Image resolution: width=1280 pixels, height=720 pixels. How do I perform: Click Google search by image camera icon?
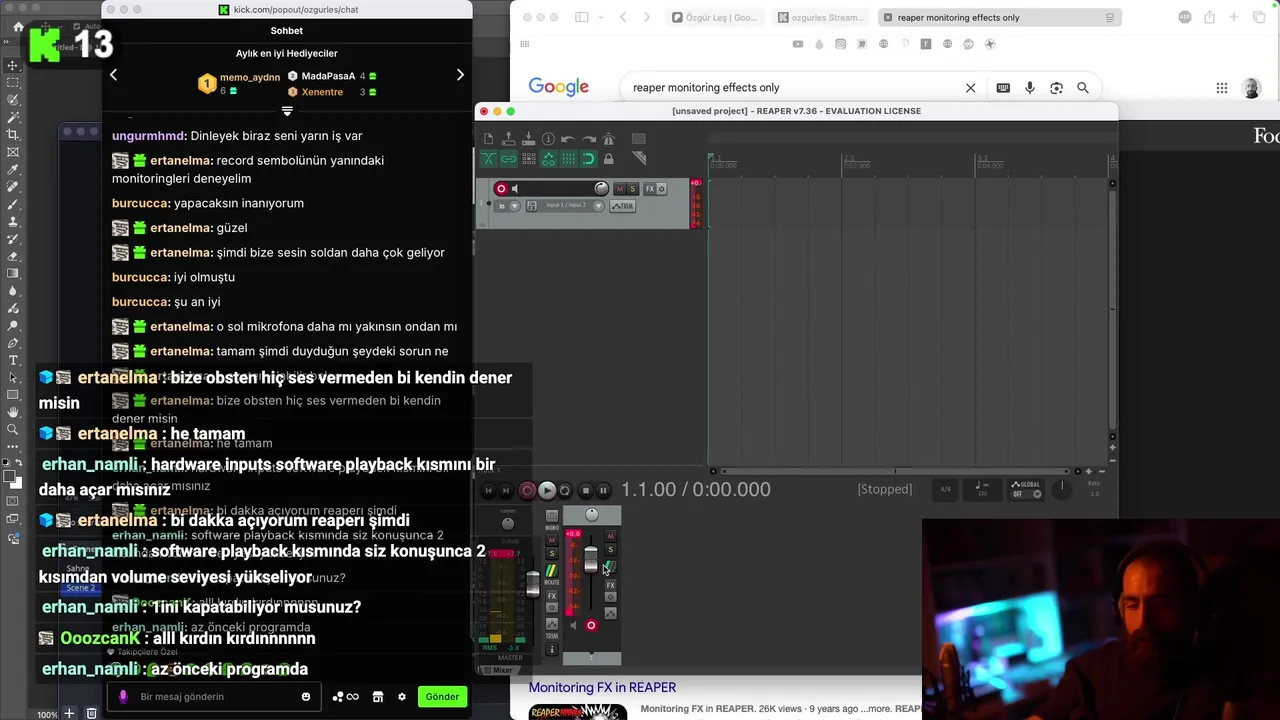(1056, 88)
